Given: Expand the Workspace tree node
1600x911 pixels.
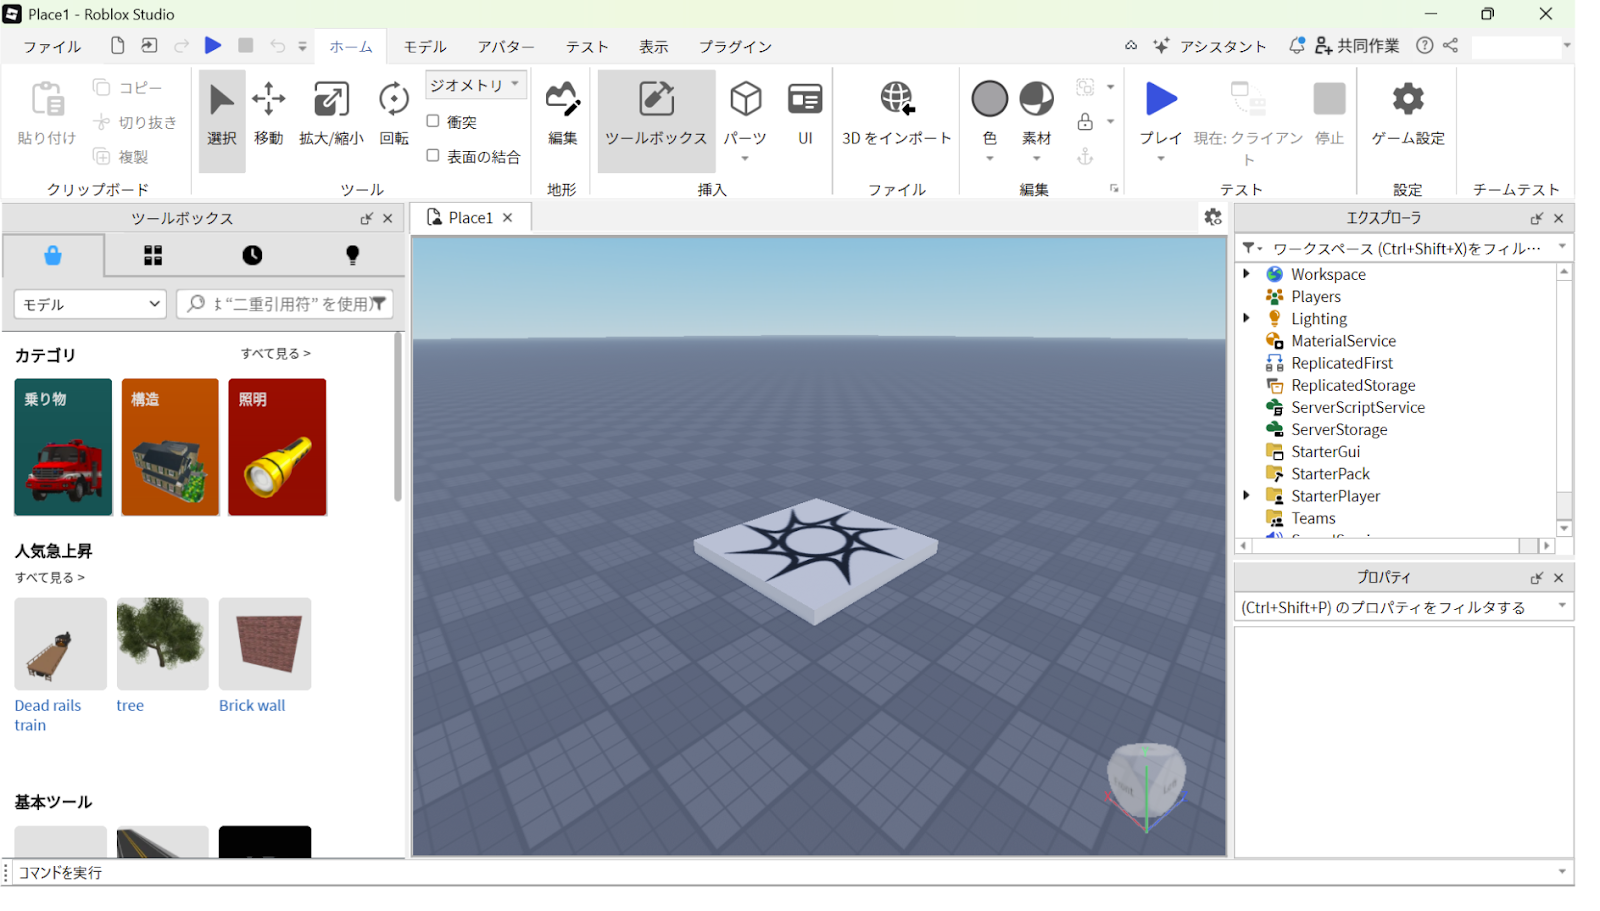Looking at the screenshot, I should pyautogui.click(x=1247, y=274).
